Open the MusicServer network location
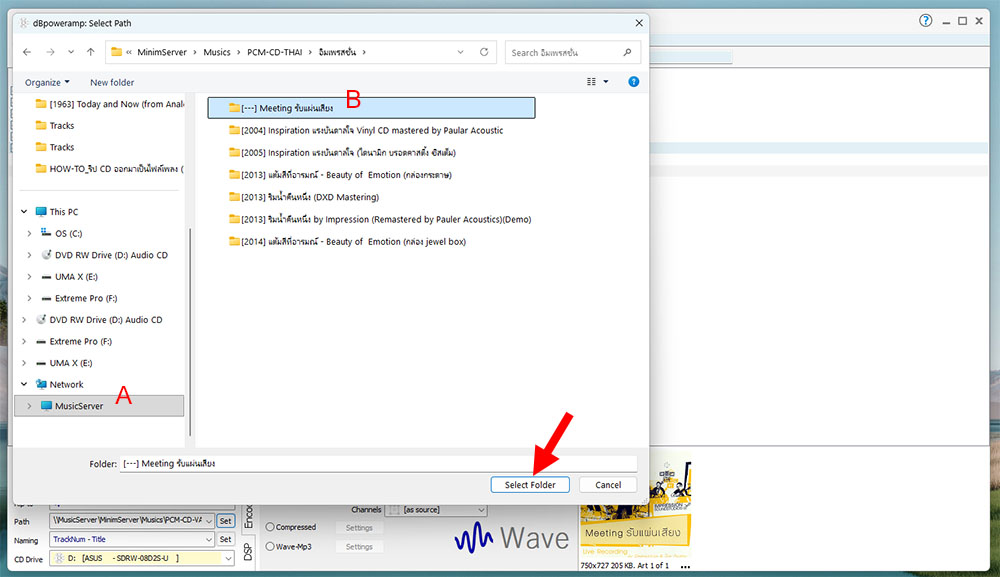The image size is (1000, 577). pyautogui.click(x=78, y=406)
